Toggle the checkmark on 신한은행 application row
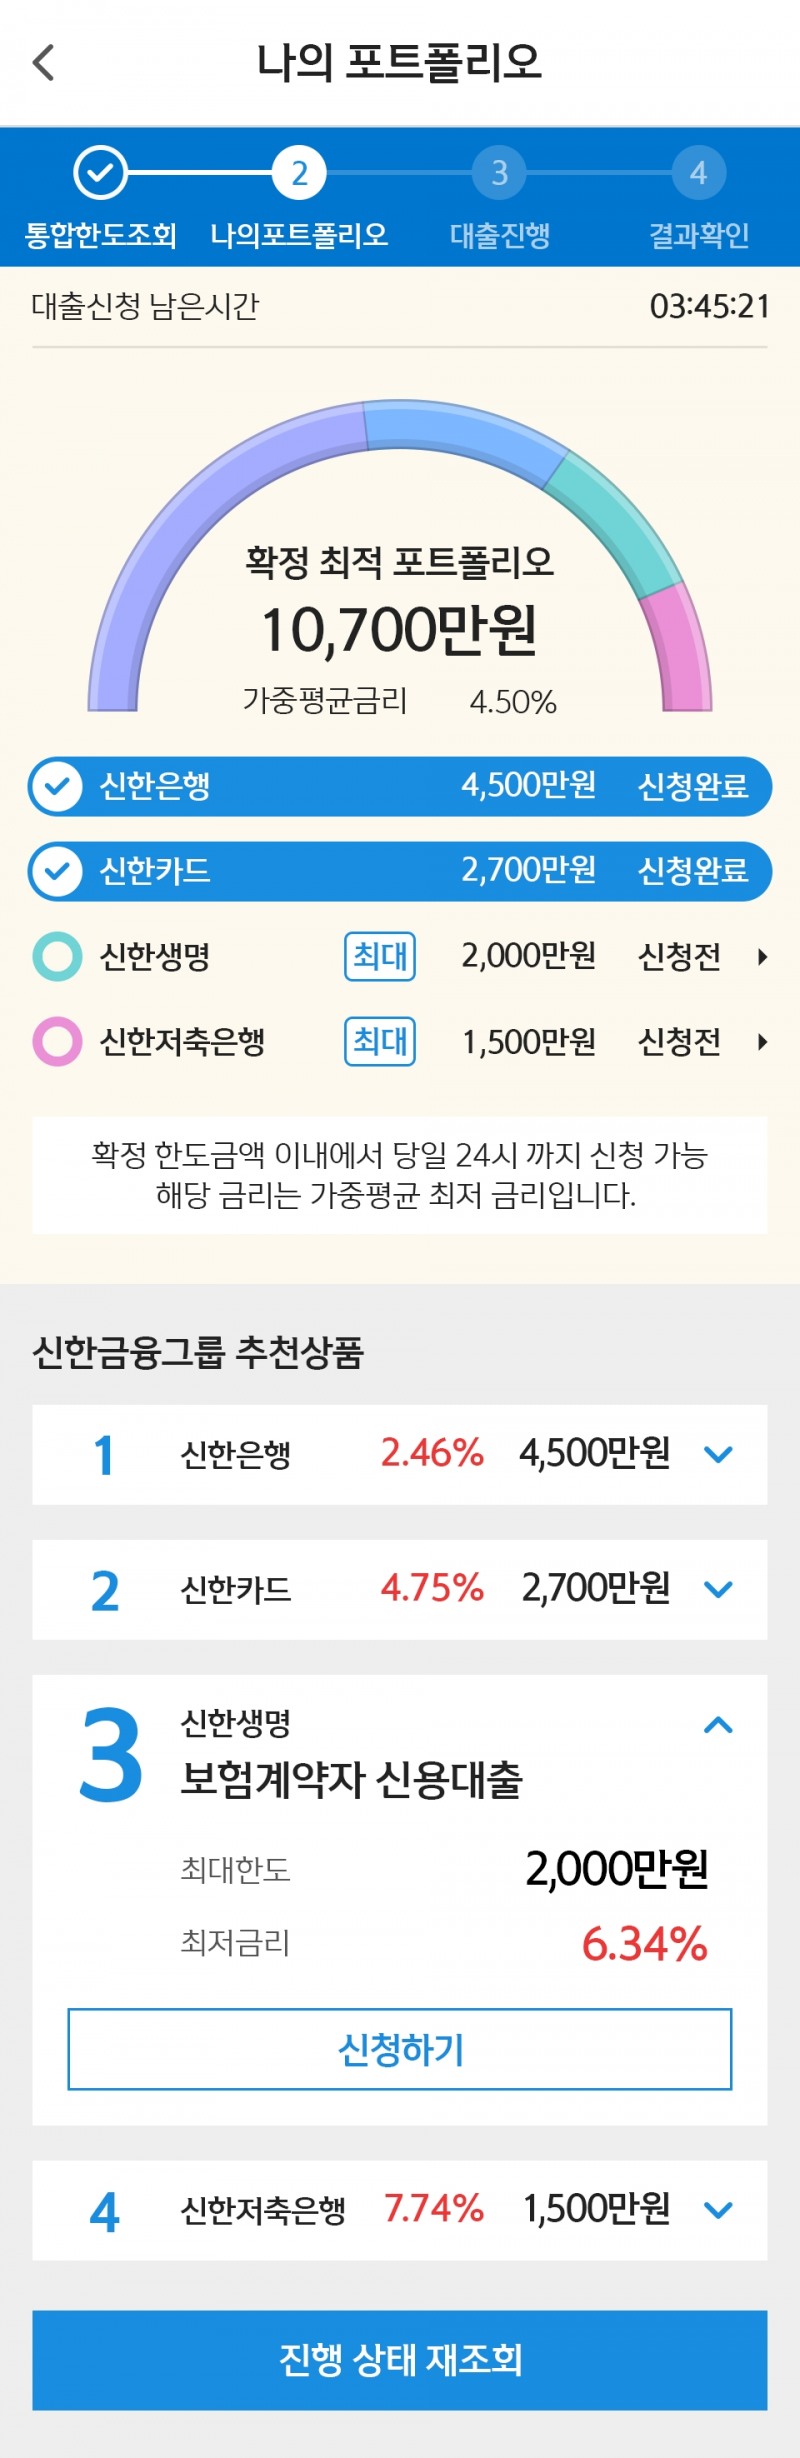 point(58,787)
